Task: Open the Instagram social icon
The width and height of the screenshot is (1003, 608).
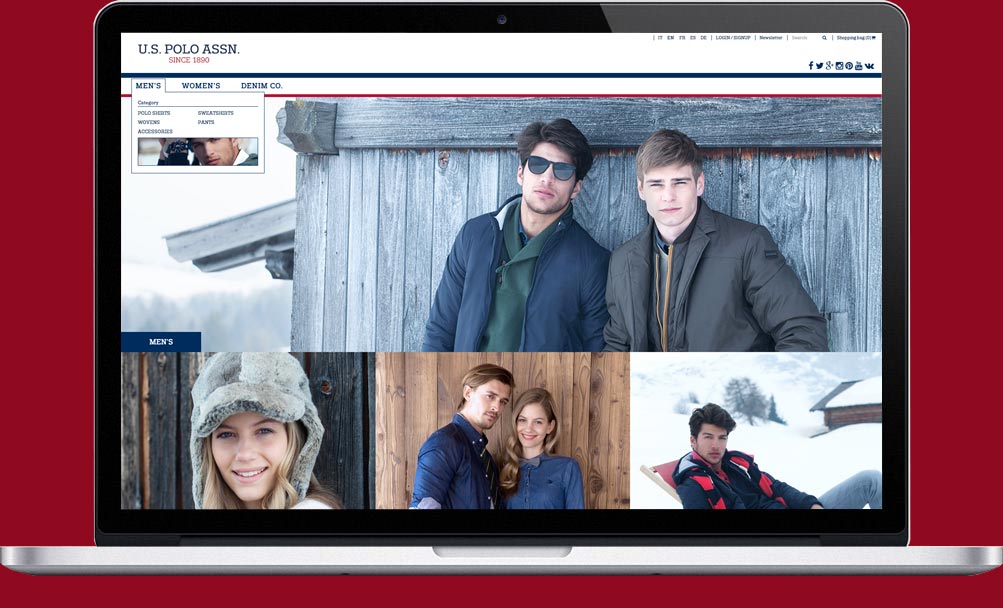Action: [839, 66]
